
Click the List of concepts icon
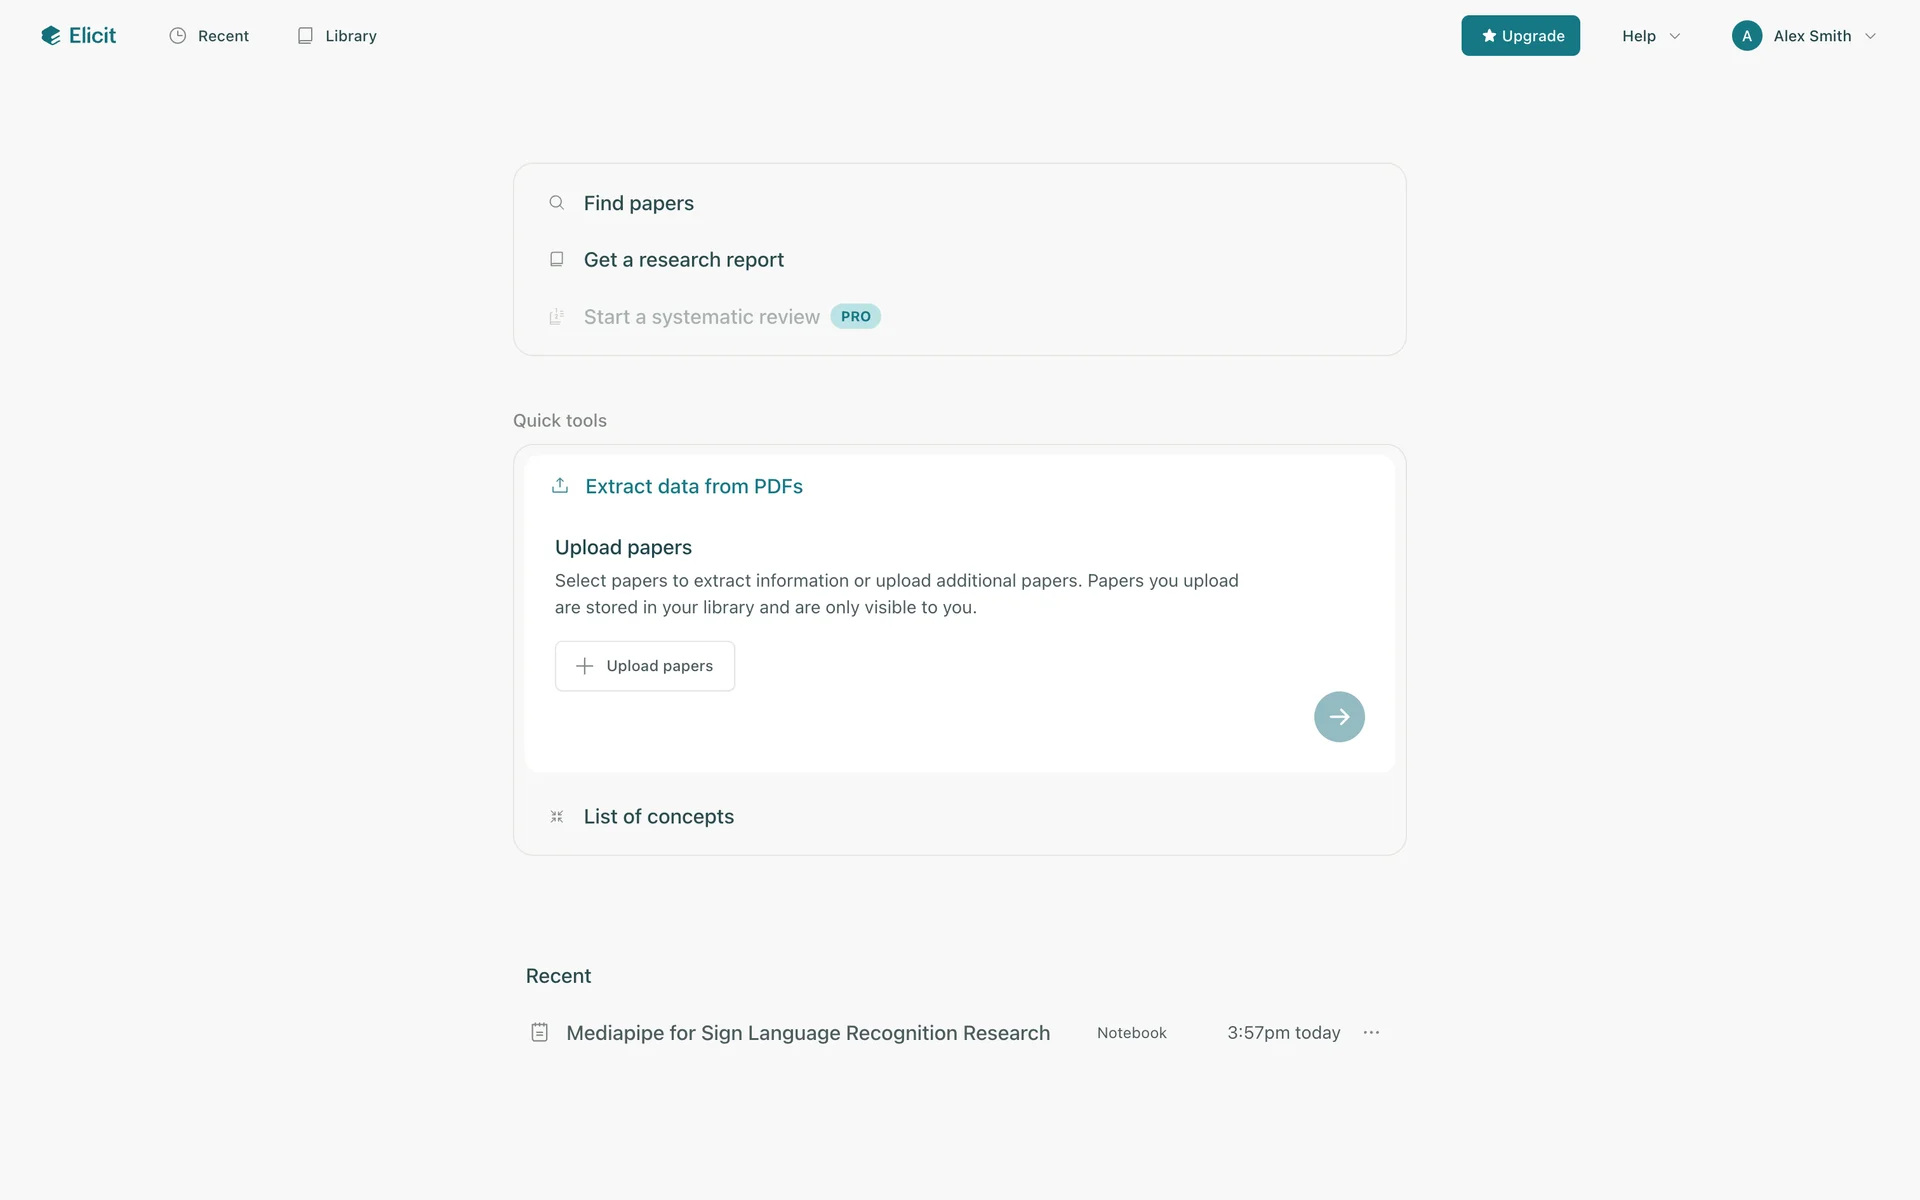[x=557, y=817]
